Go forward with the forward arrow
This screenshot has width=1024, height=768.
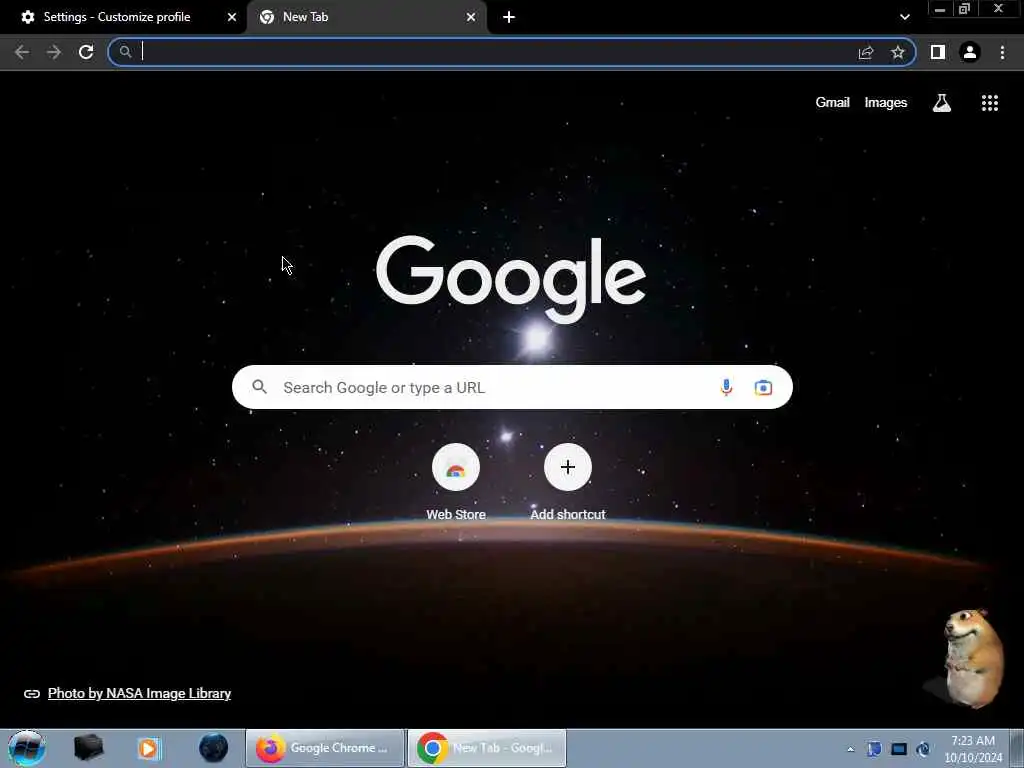click(54, 52)
